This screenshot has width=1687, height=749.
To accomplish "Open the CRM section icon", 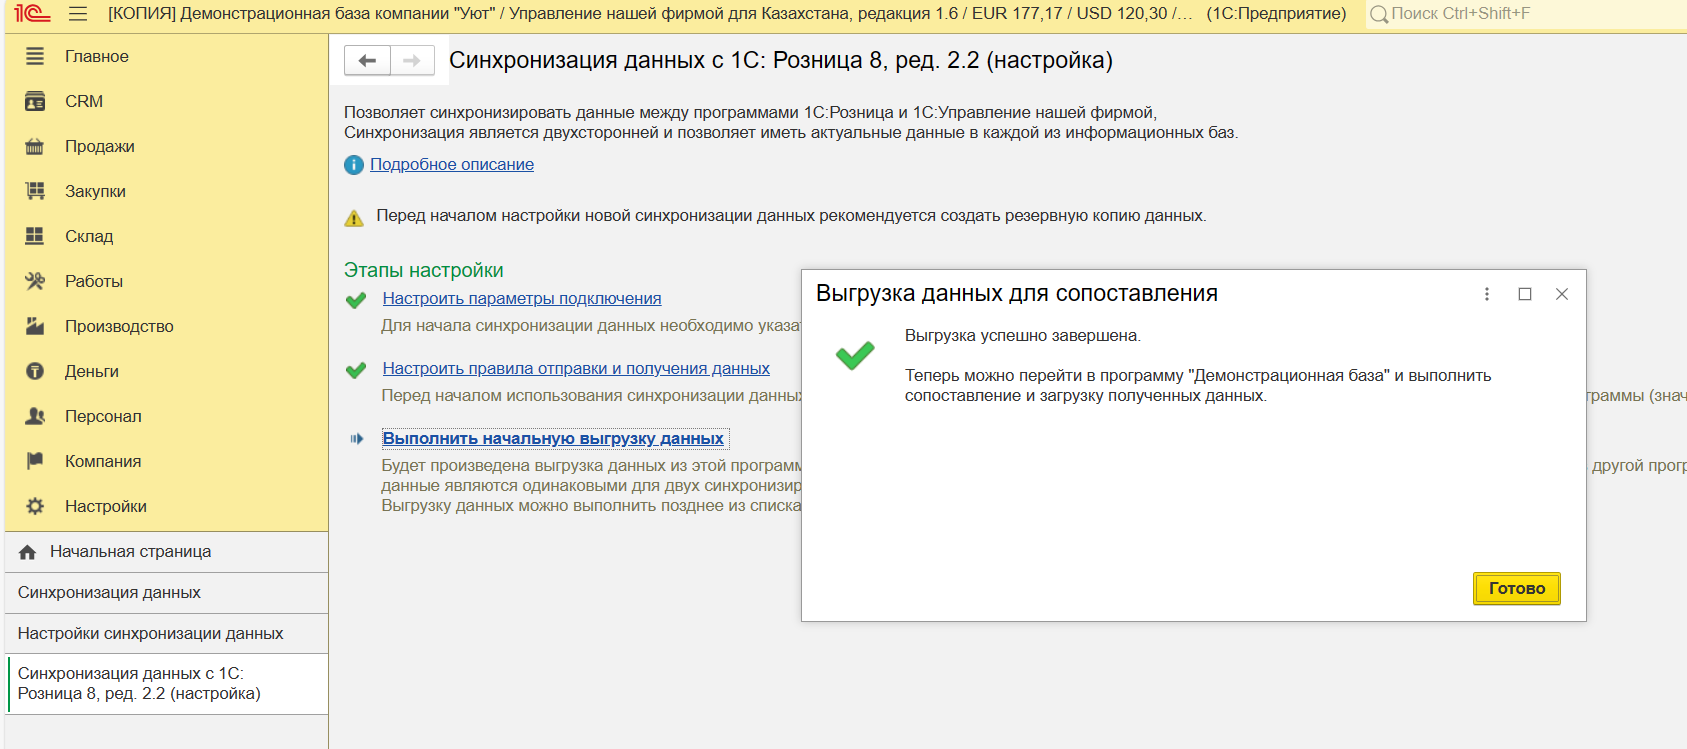I will tap(35, 101).
